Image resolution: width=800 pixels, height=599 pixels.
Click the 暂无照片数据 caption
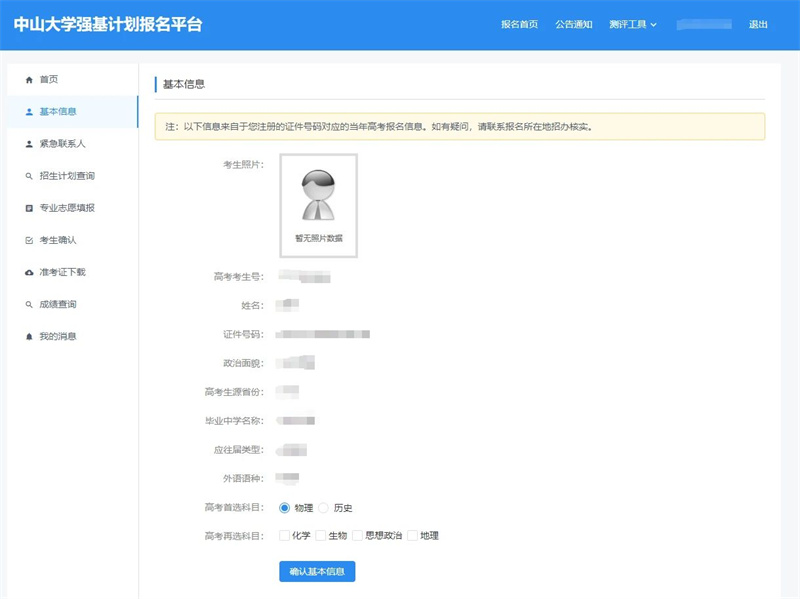click(319, 238)
